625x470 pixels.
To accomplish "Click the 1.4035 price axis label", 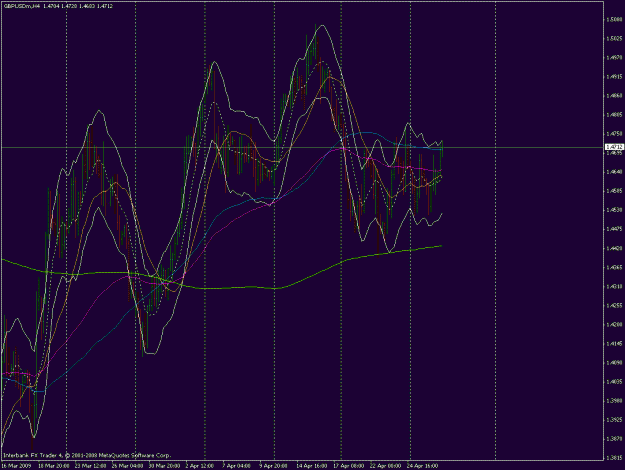I will click(x=614, y=382).
